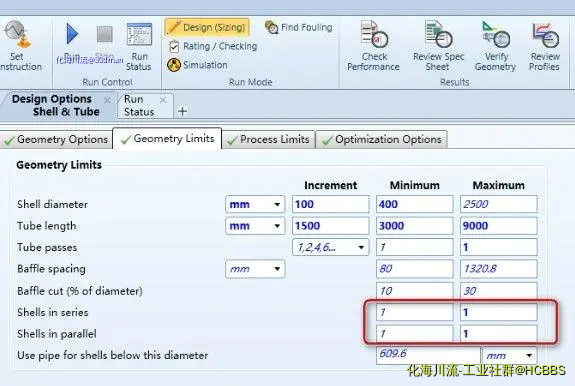Edit Shells in series minimum field

click(414, 312)
